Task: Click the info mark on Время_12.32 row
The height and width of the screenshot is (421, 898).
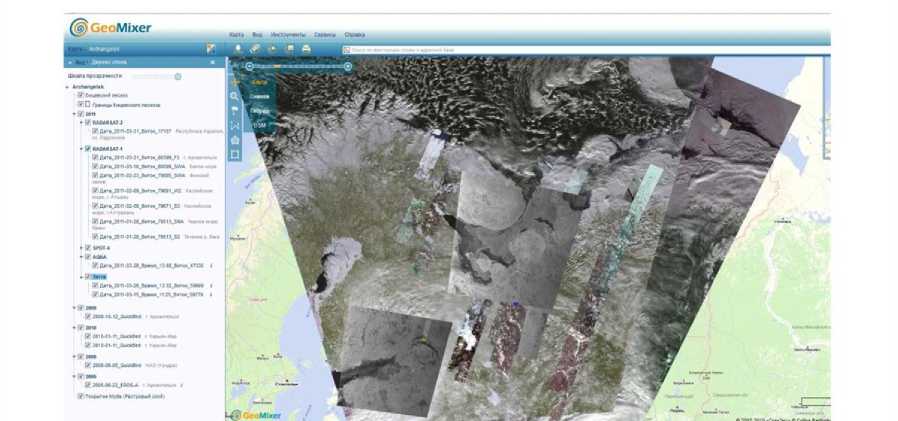Action: pyautogui.click(x=211, y=285)
